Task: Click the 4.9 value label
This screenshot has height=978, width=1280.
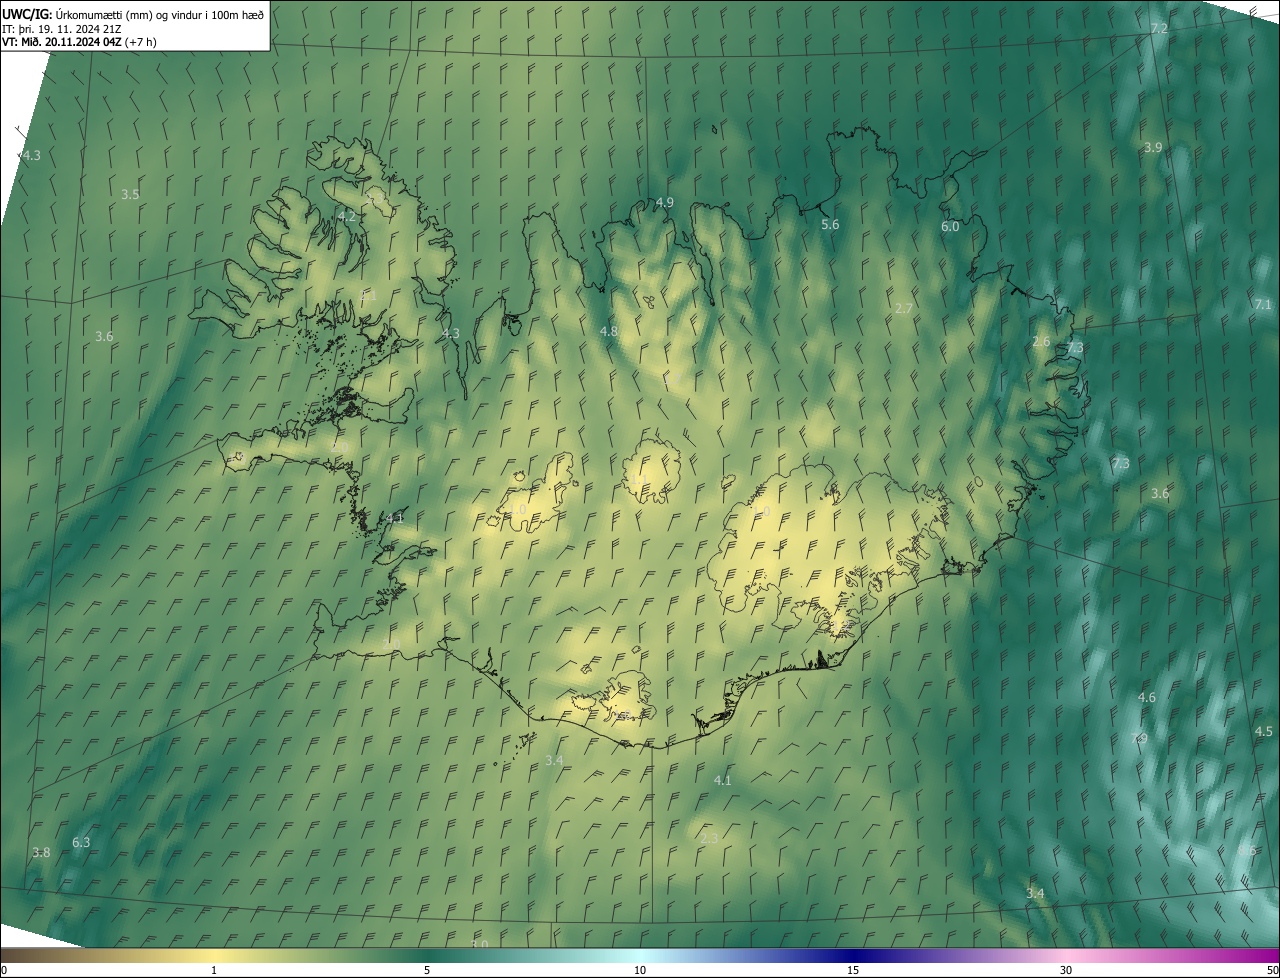Action: tap(664, 202)
